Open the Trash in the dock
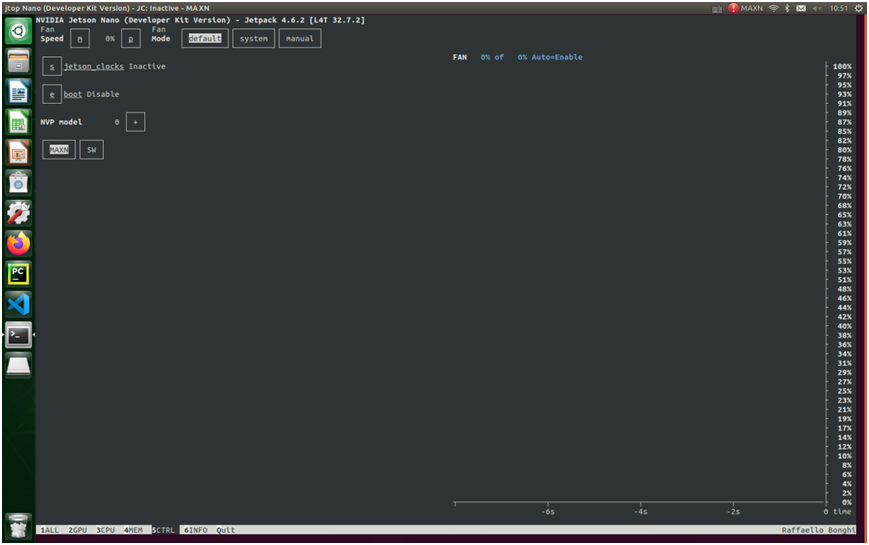Screen dimensions: 869x545 coord(18,526)
